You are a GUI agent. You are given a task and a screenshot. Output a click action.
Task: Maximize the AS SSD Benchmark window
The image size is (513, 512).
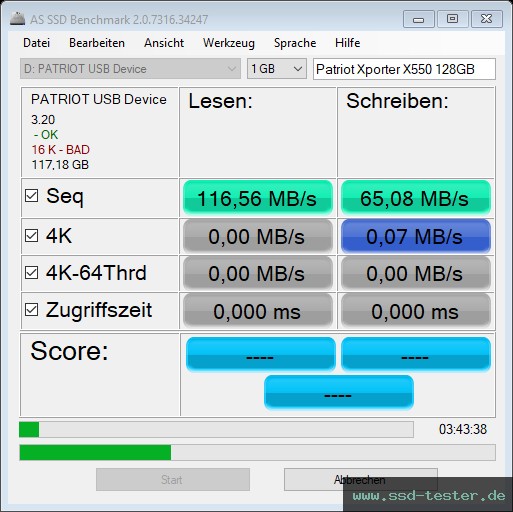[453, 19]
